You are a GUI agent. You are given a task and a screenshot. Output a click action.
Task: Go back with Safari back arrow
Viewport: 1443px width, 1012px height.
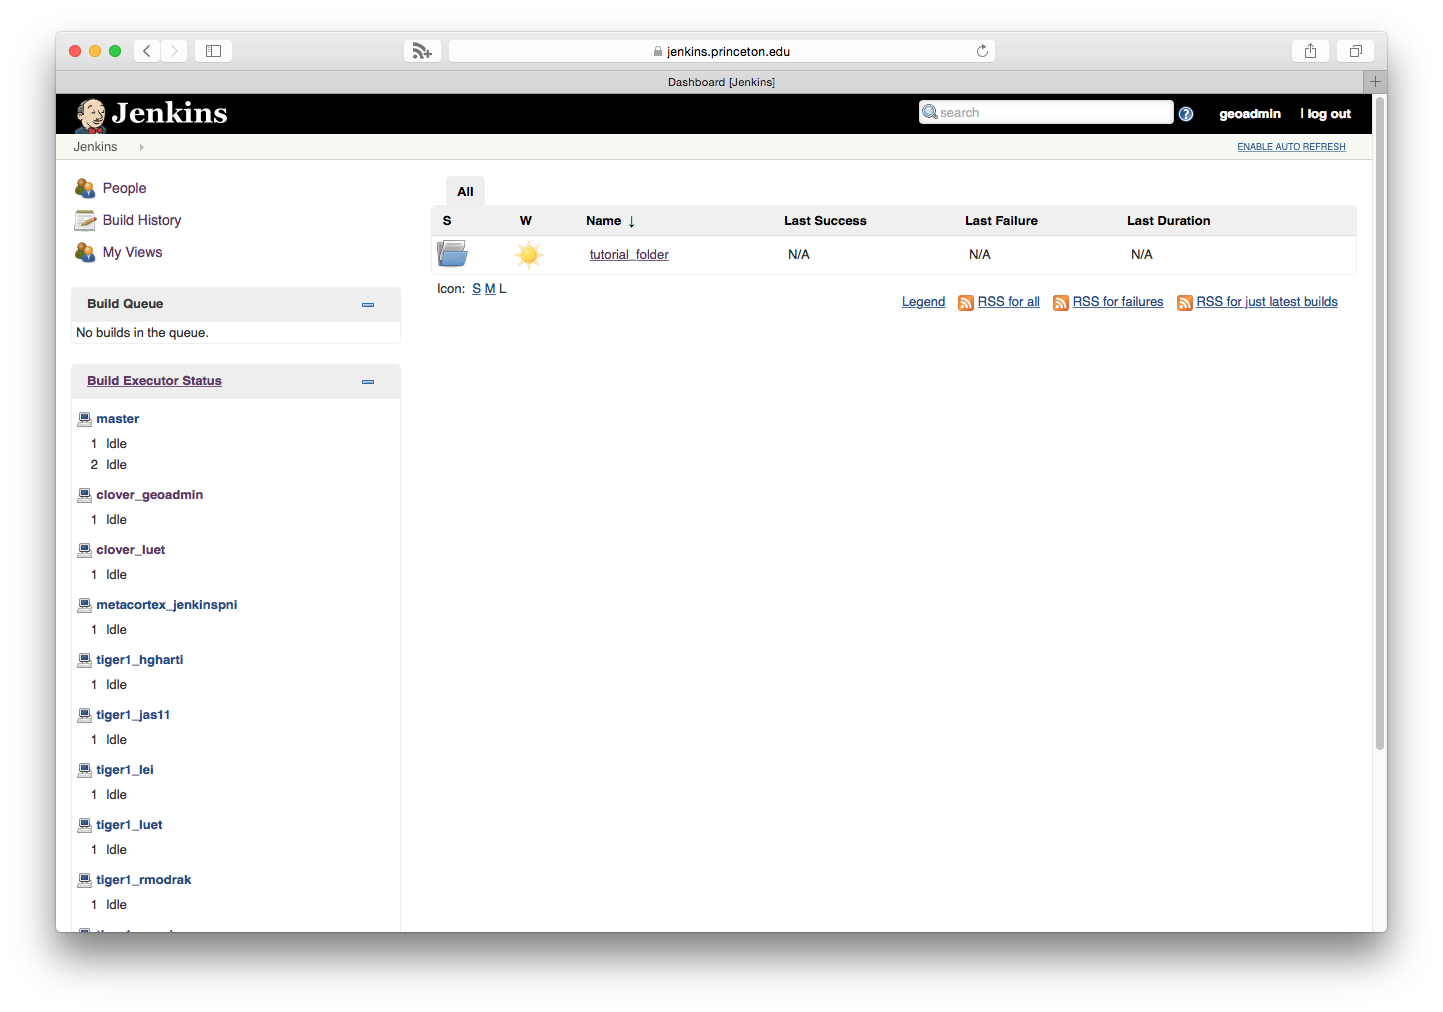pos(146,51)
